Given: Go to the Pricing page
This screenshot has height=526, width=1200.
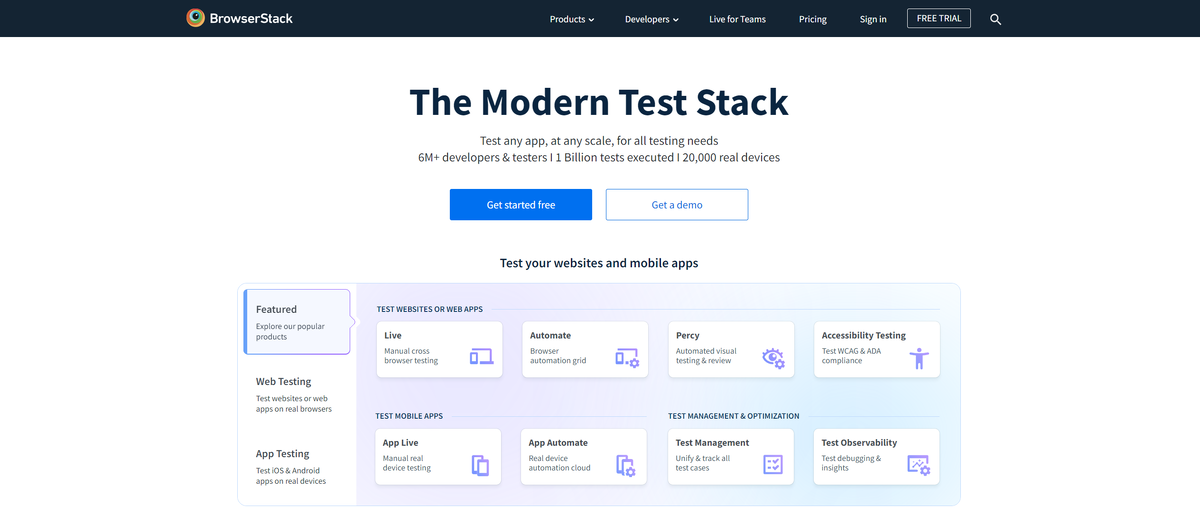Looking at the screenshot, I should click(813, 19).
